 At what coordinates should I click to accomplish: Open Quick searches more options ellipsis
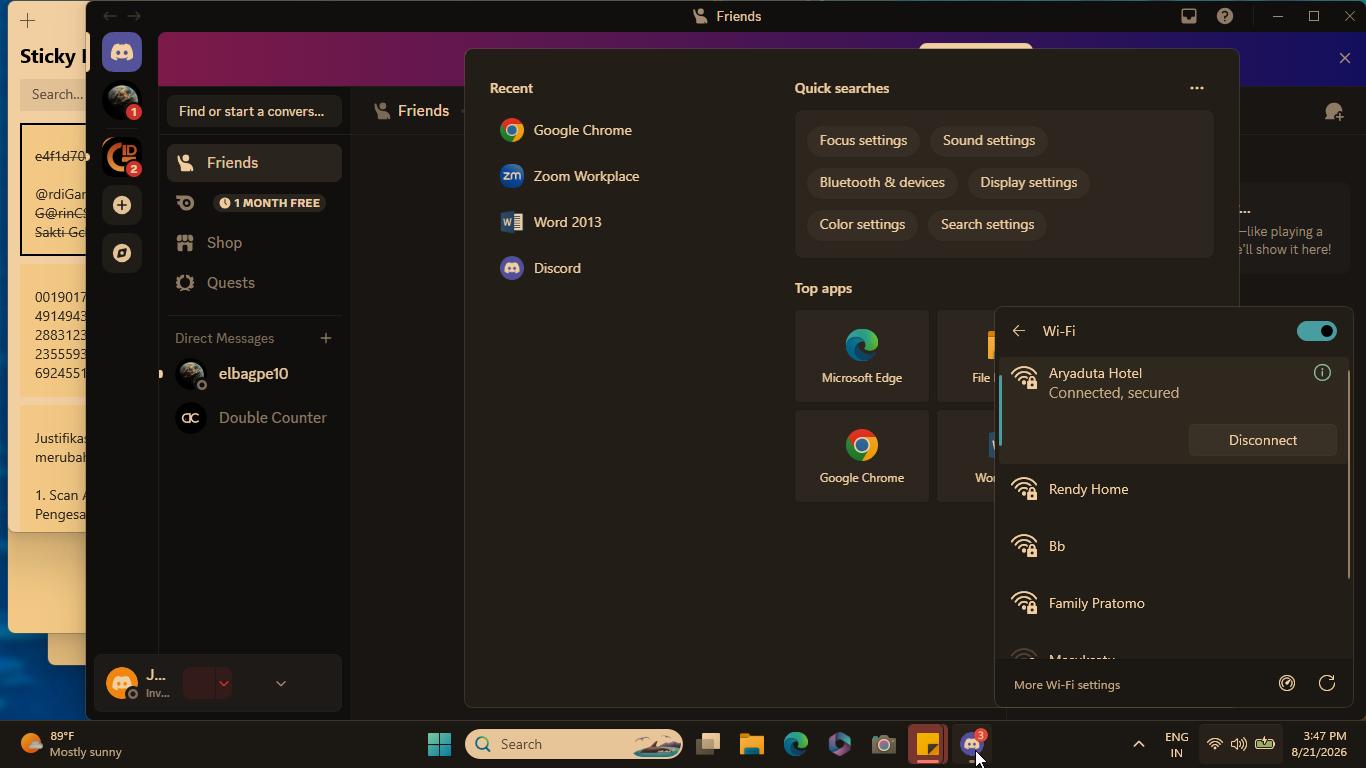[x=1196, y=88]
